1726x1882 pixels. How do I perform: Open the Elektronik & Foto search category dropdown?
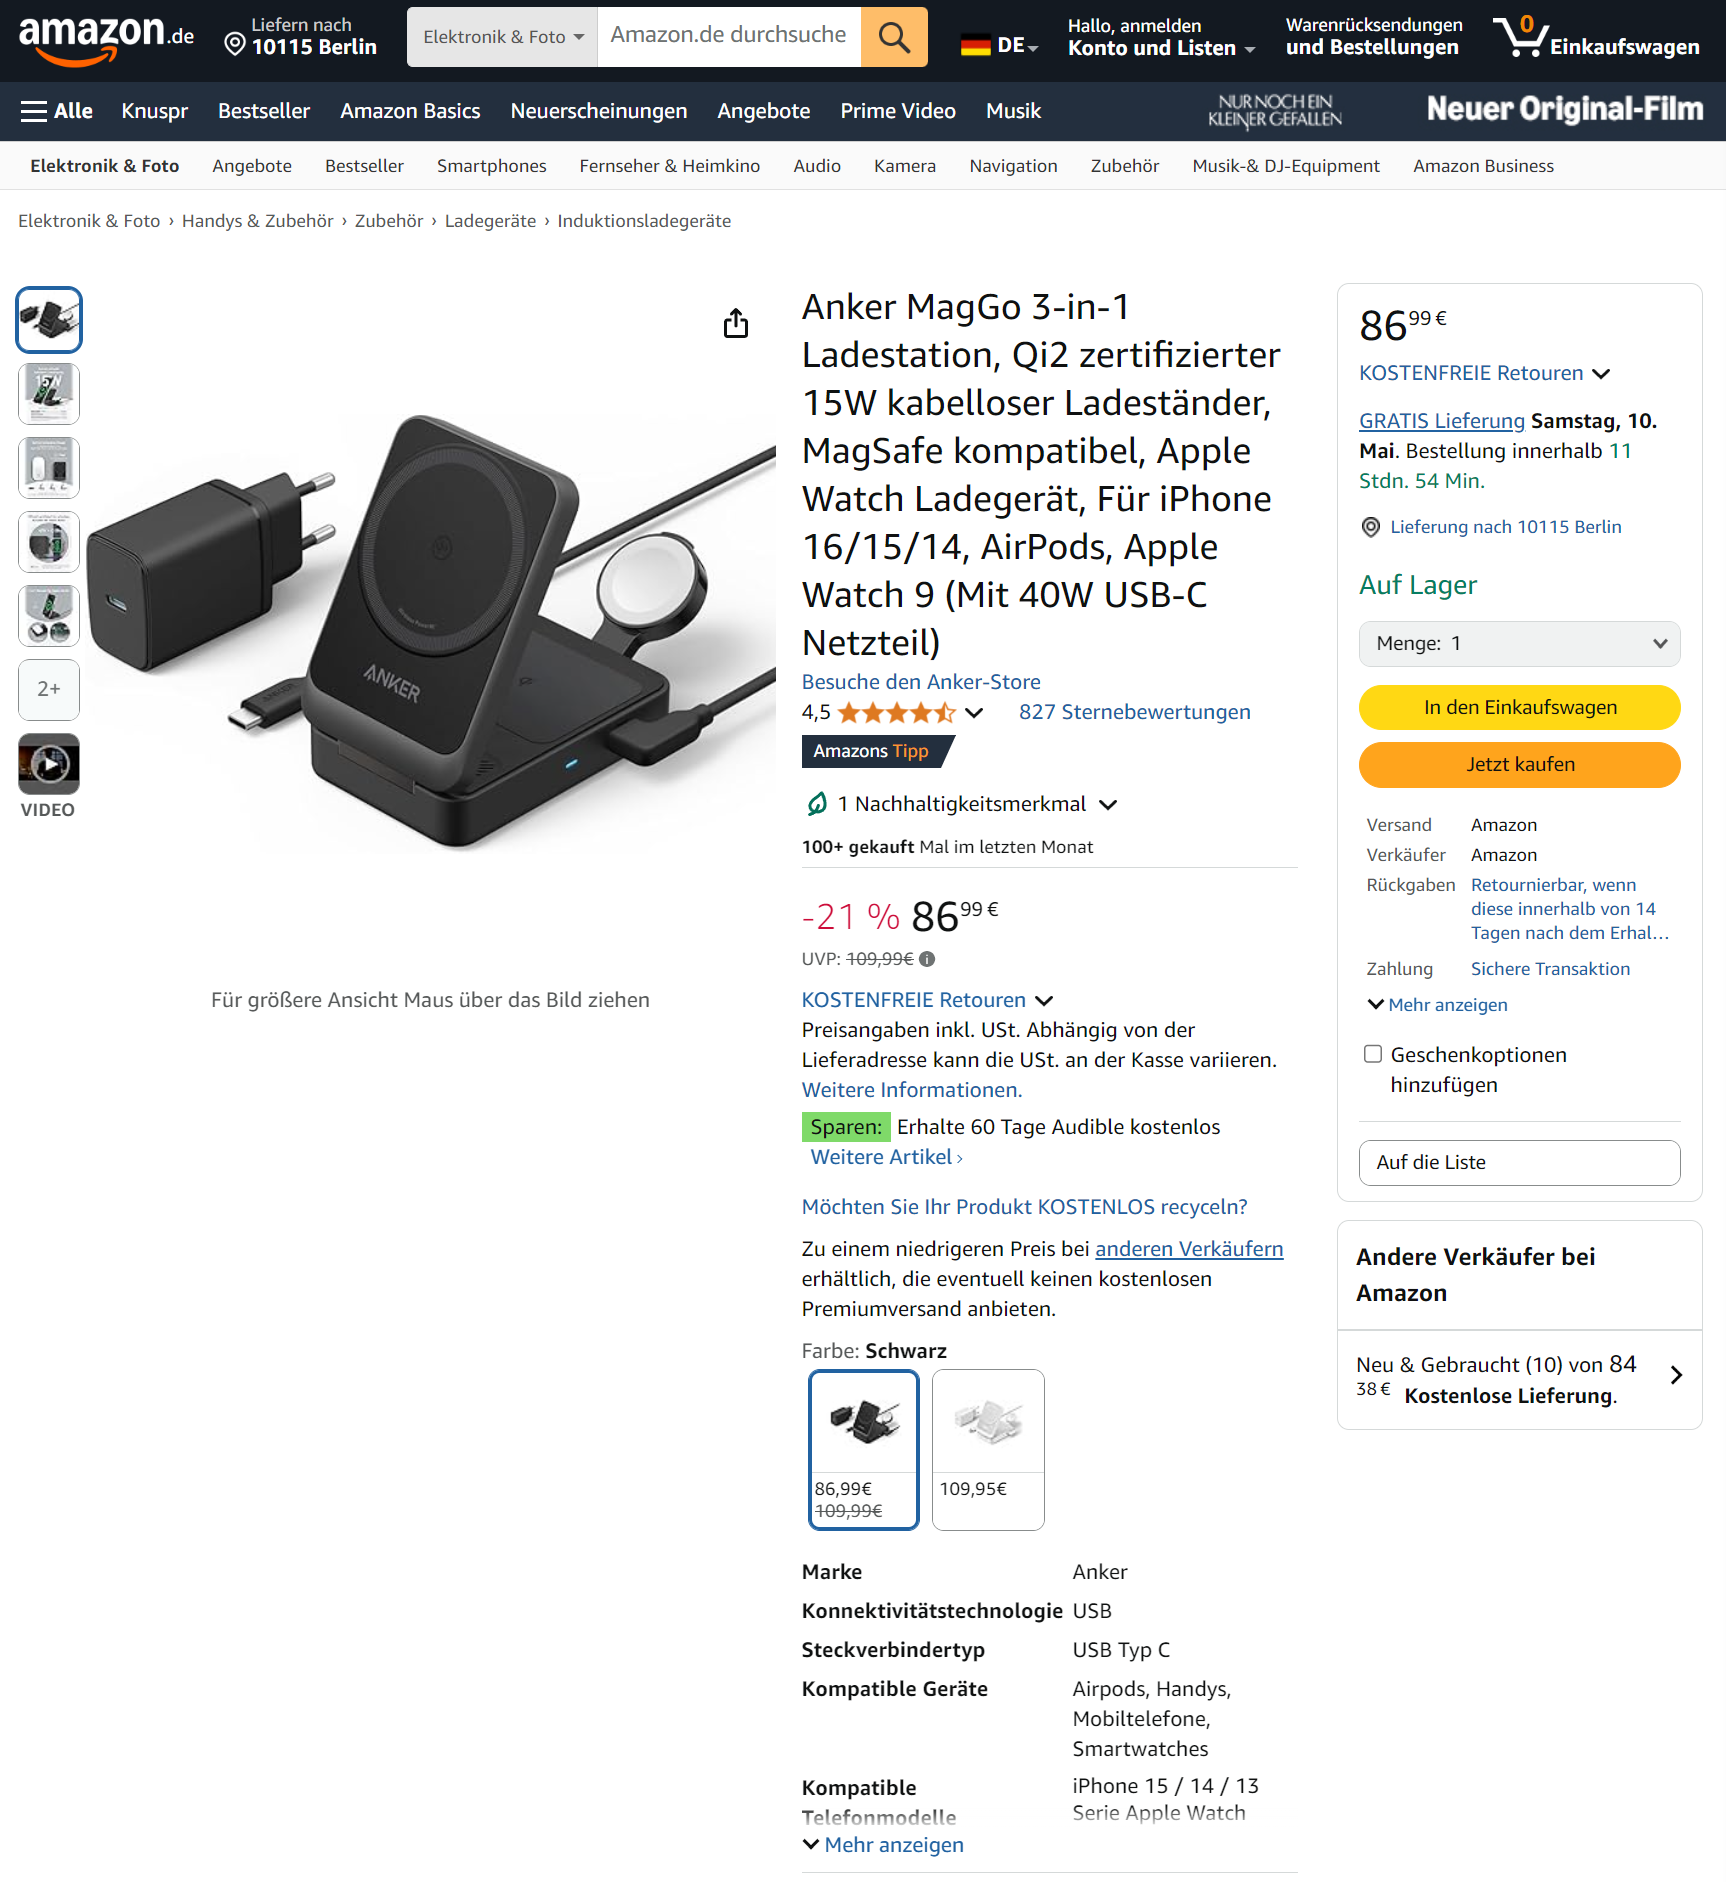tap(502, 37)
